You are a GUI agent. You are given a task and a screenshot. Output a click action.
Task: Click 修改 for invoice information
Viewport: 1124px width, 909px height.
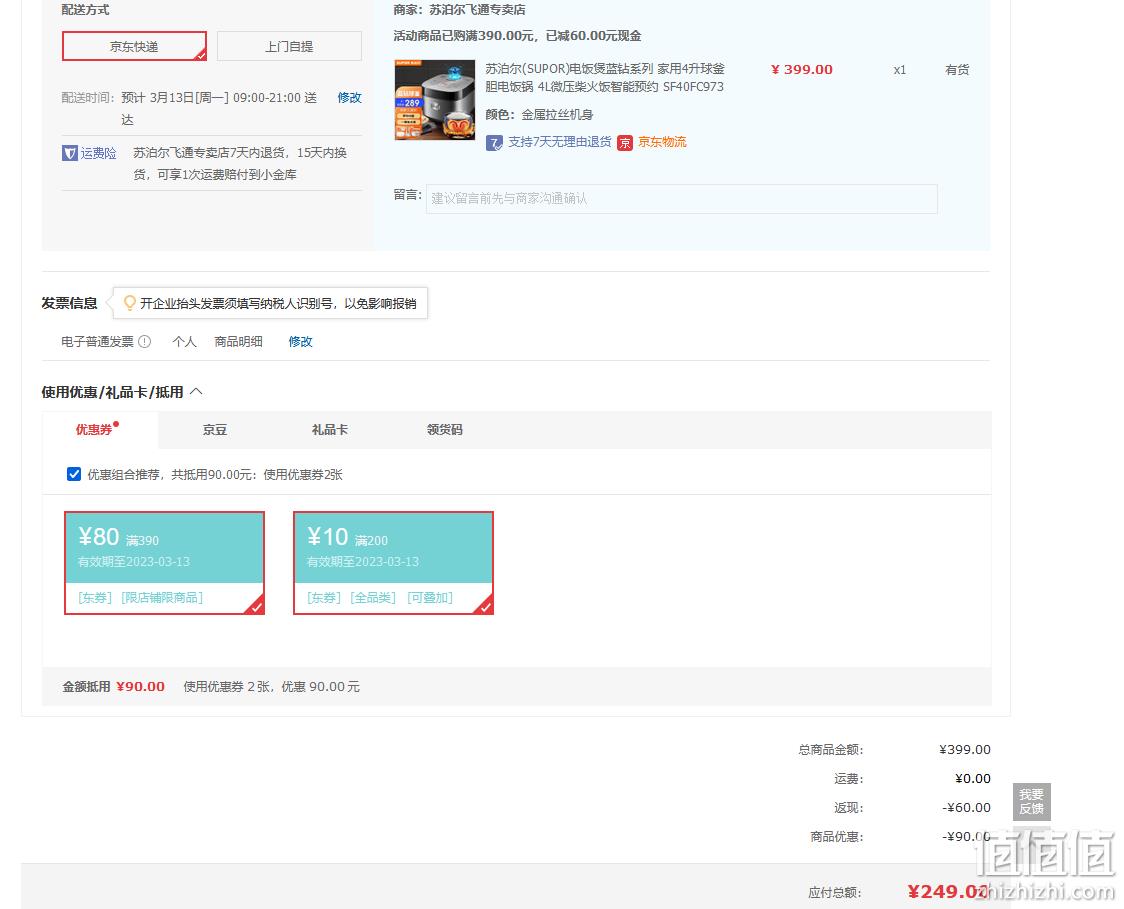[x=300, y=341]
